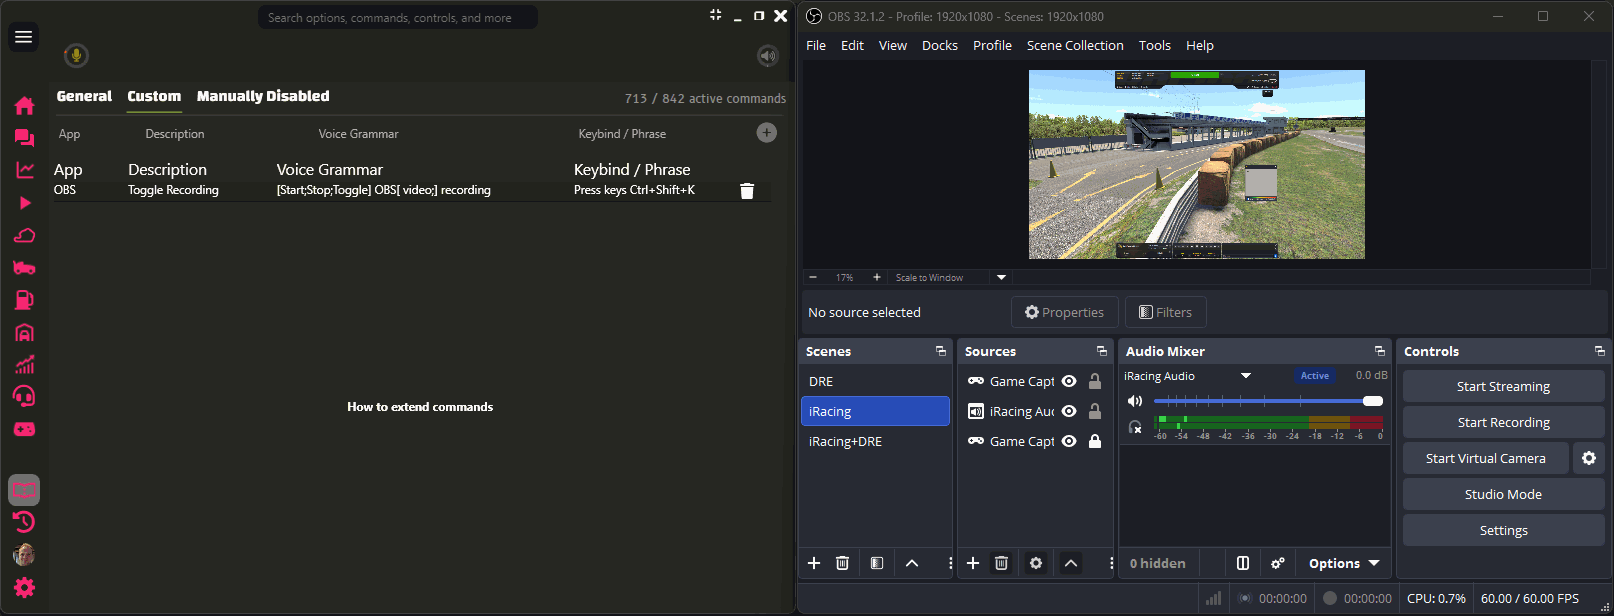Open the Sources dock three-dot overflow menu

click(1111, 563)
